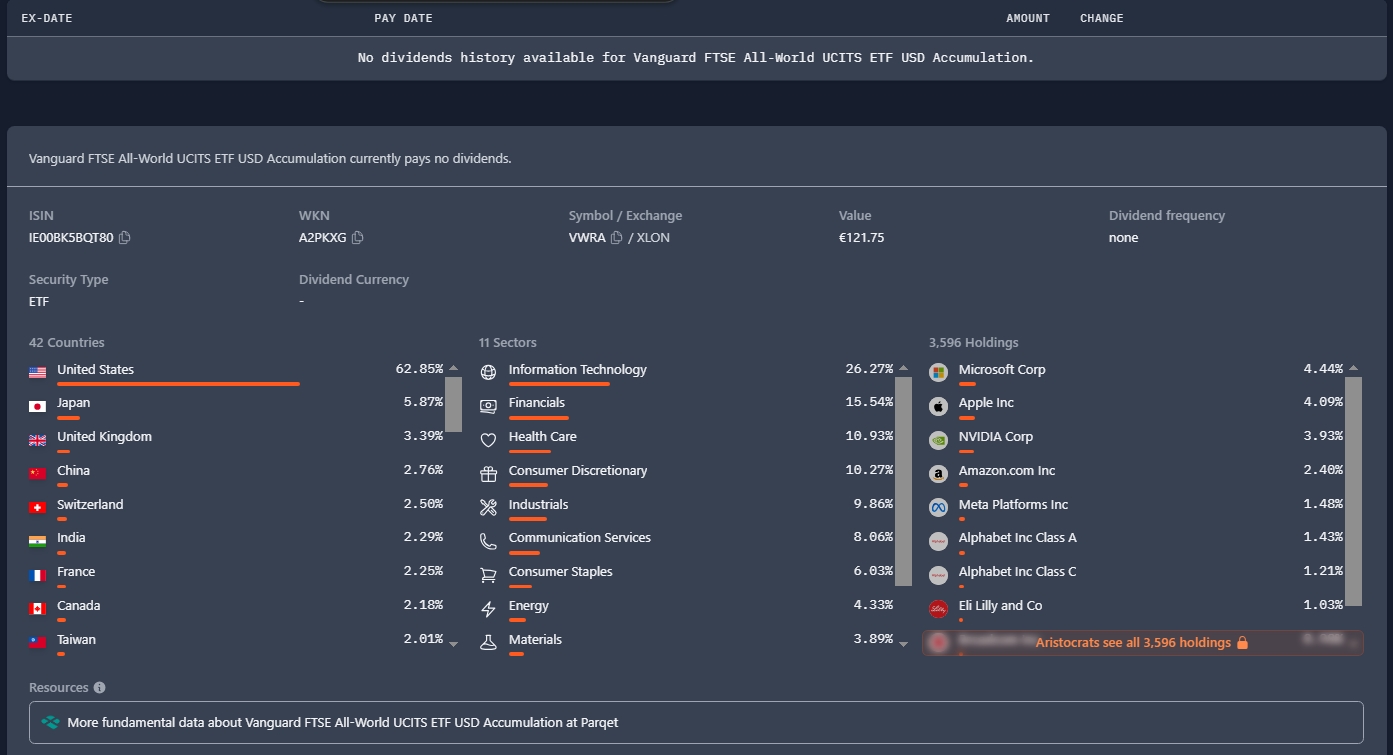Open Aristocrats see all 3,596 holdings
The width and height of the screenshot is (1393, 755).
click(x=1142, y=643)
